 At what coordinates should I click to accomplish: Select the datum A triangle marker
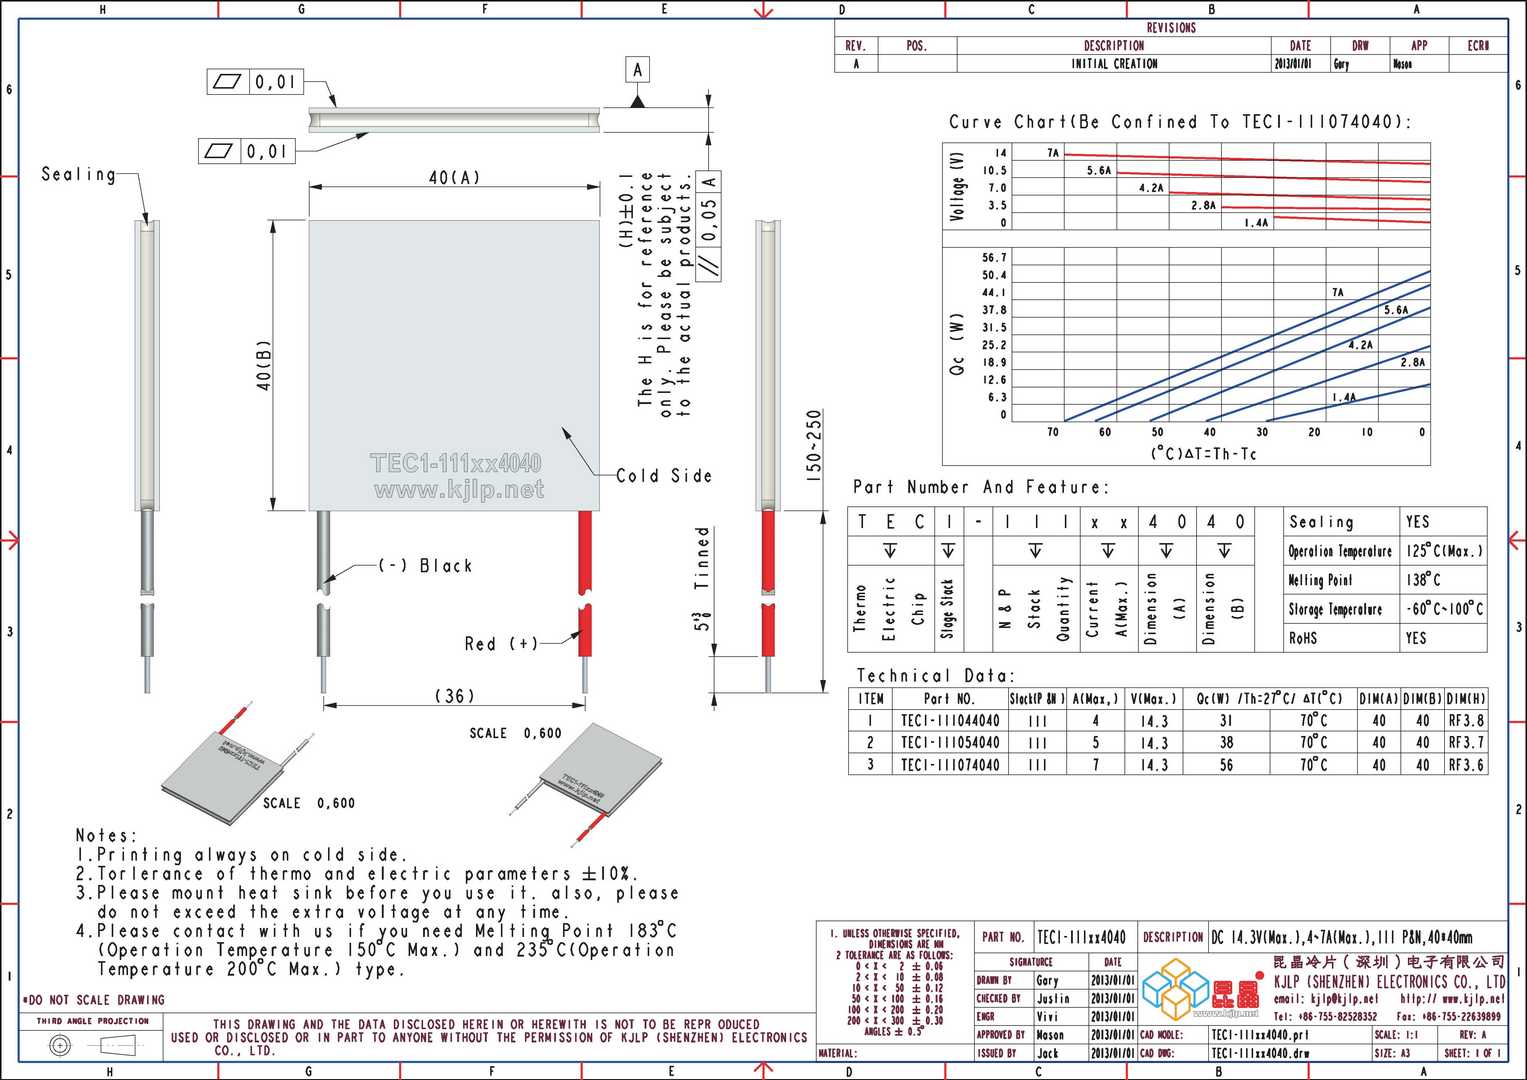[x=637, y=102]
